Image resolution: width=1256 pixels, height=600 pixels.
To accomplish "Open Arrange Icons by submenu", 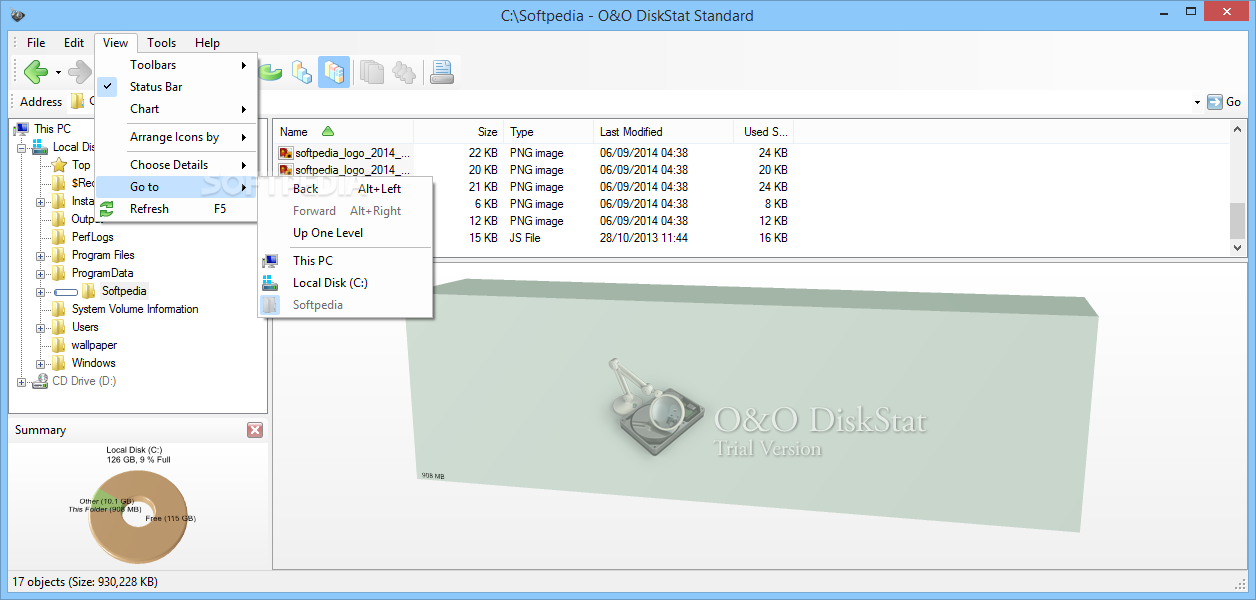I will pos(177,137).
